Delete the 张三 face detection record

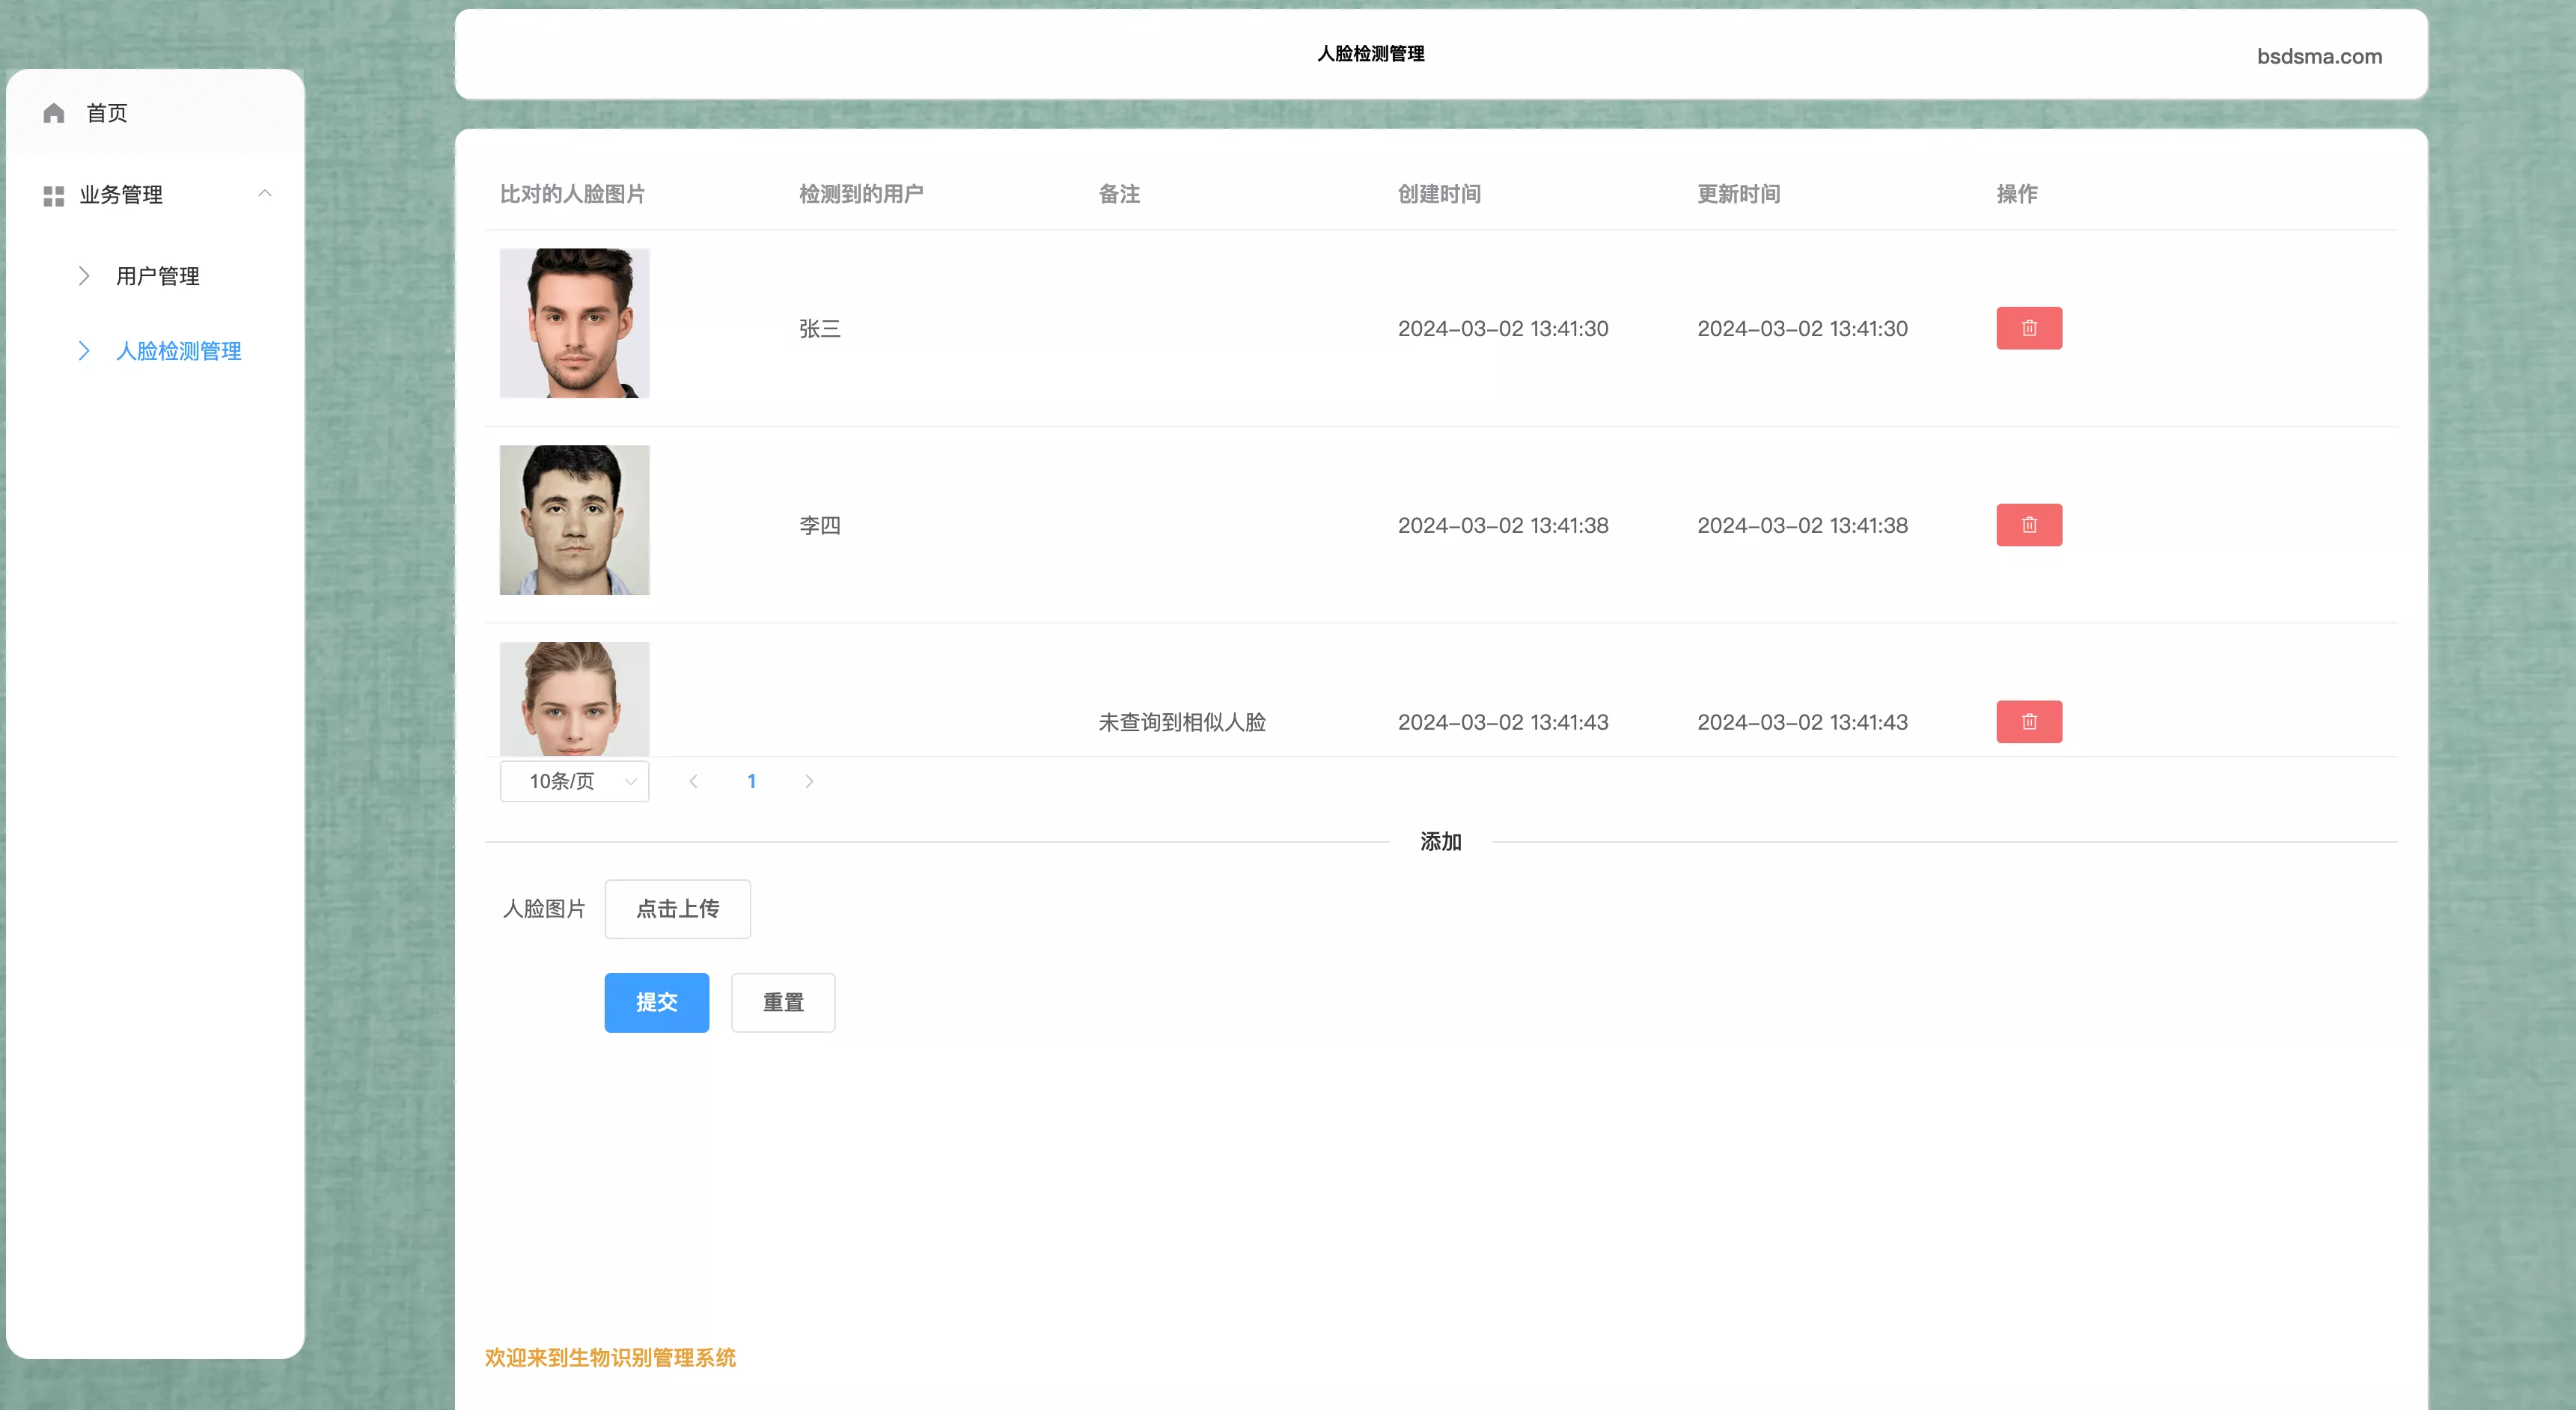pyautogui.click(x=2028, y=328)
